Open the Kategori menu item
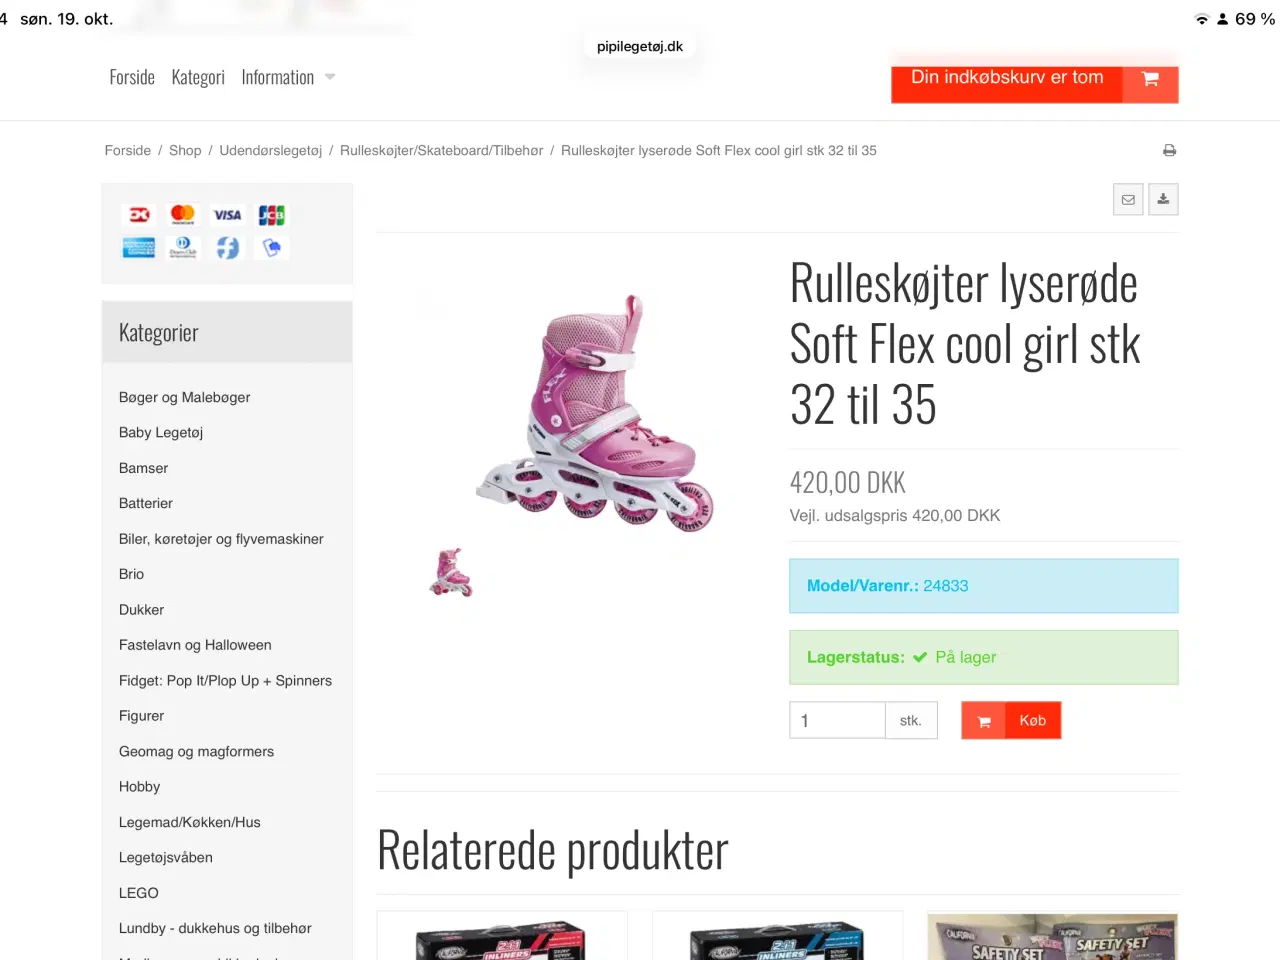The image size is (1280, 960). click(x=198, y=77)
